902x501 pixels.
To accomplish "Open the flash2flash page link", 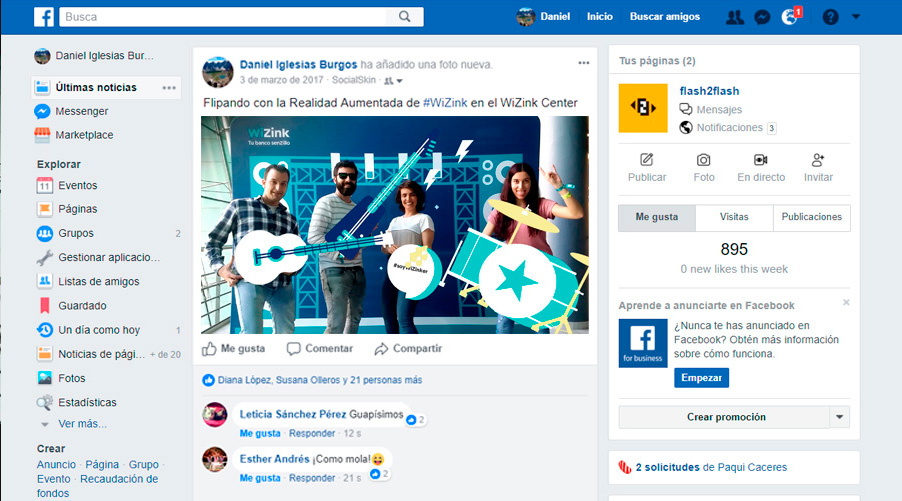I will tap(709, 91).
